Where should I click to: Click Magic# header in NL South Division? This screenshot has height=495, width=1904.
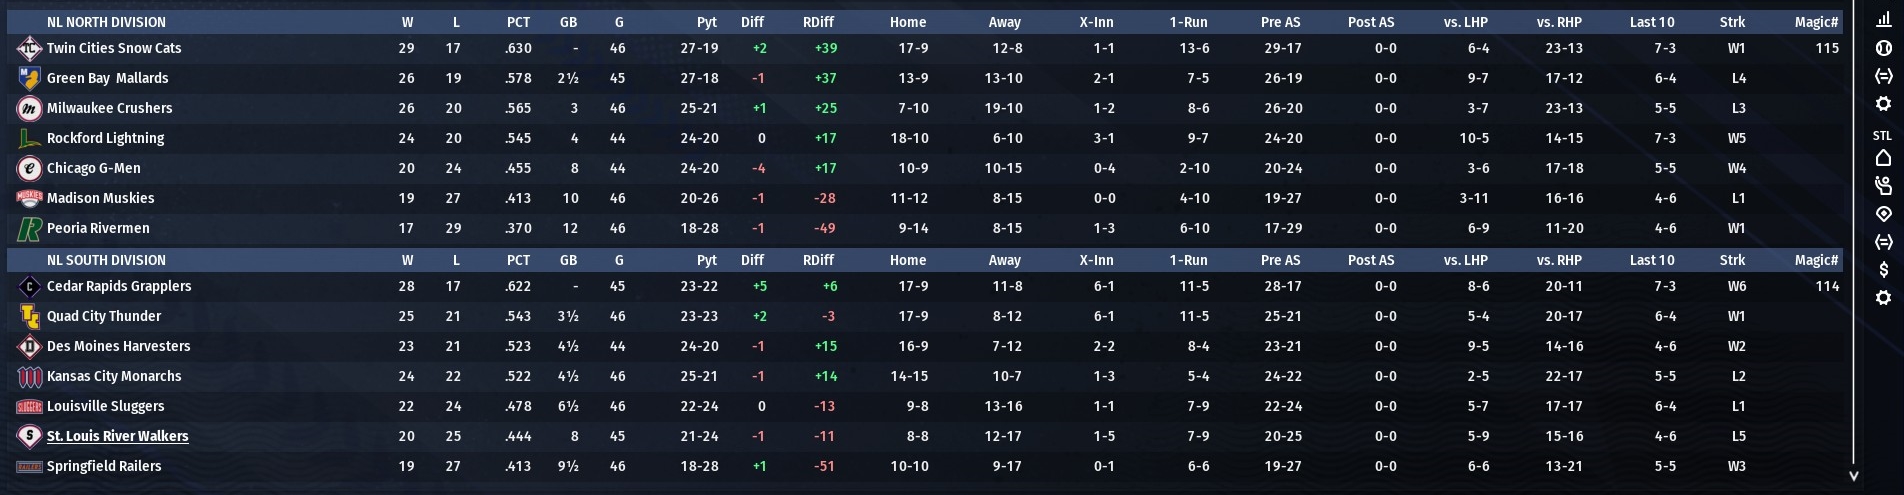tap(1816, 260)
